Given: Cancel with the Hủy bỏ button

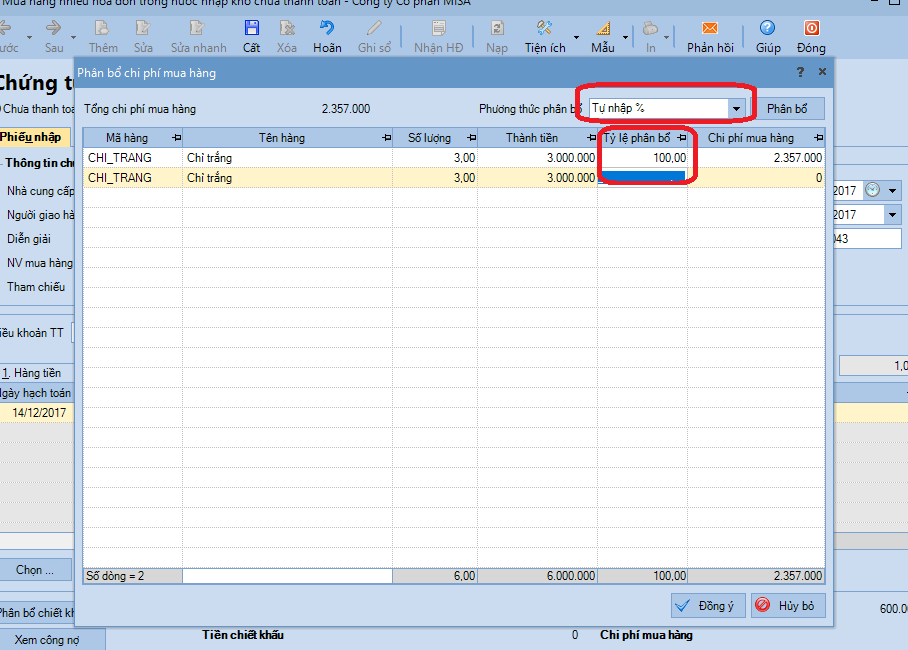Looking at the screenshot, I should [x=788, y=606].
